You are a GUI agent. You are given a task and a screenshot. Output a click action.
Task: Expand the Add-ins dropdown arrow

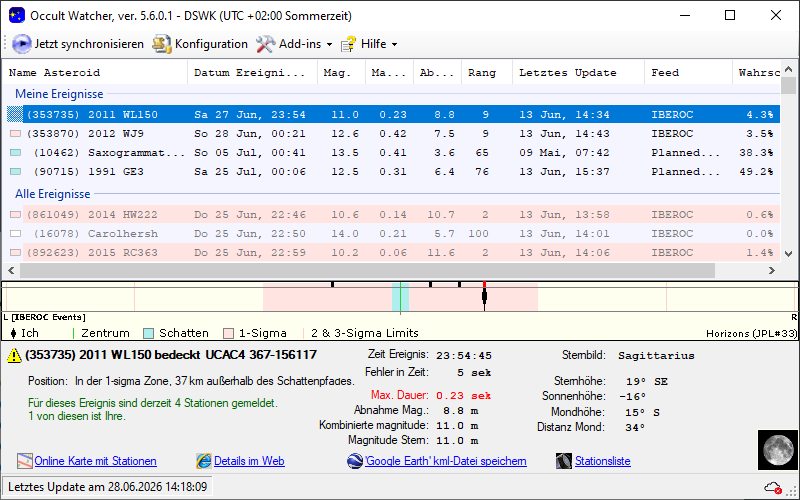point(329,45)
